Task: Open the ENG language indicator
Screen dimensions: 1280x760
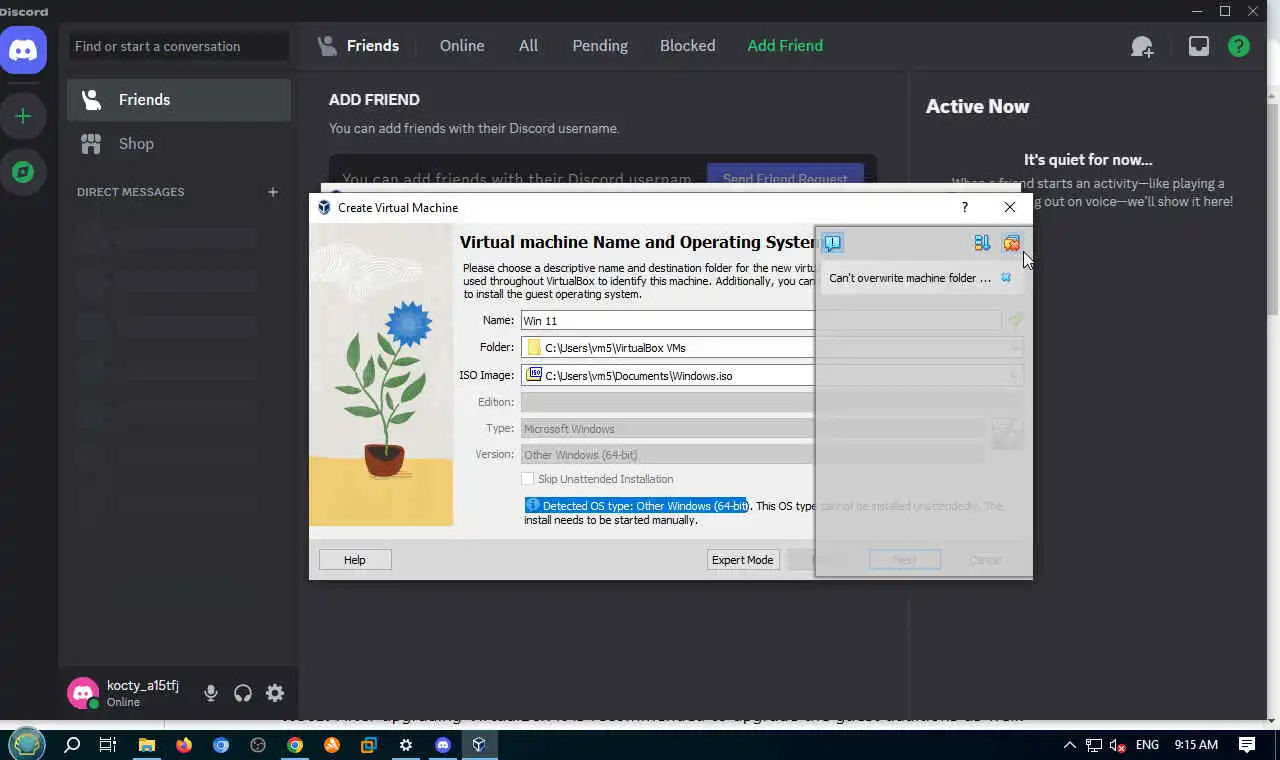Action: point(1147,745)
